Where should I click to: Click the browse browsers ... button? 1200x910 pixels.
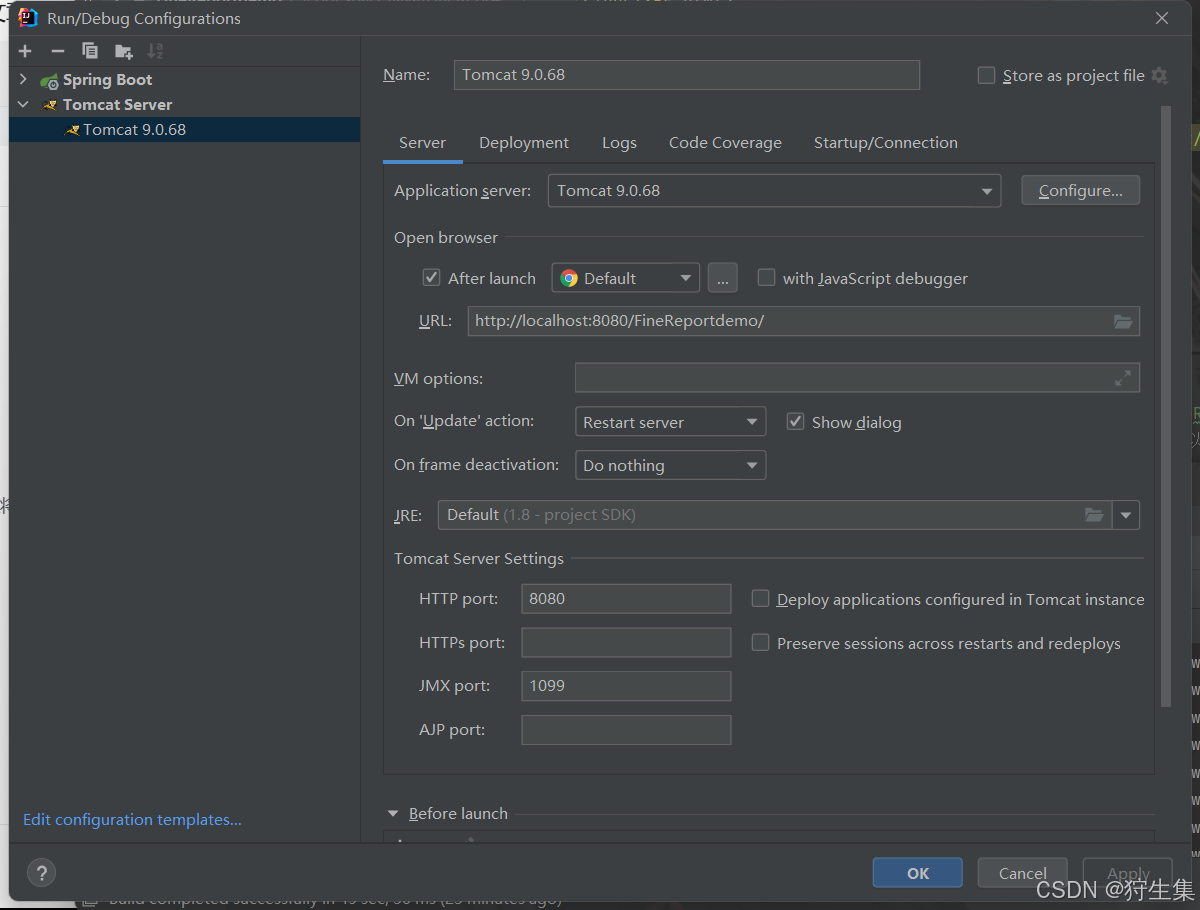[x=723, y=278]
